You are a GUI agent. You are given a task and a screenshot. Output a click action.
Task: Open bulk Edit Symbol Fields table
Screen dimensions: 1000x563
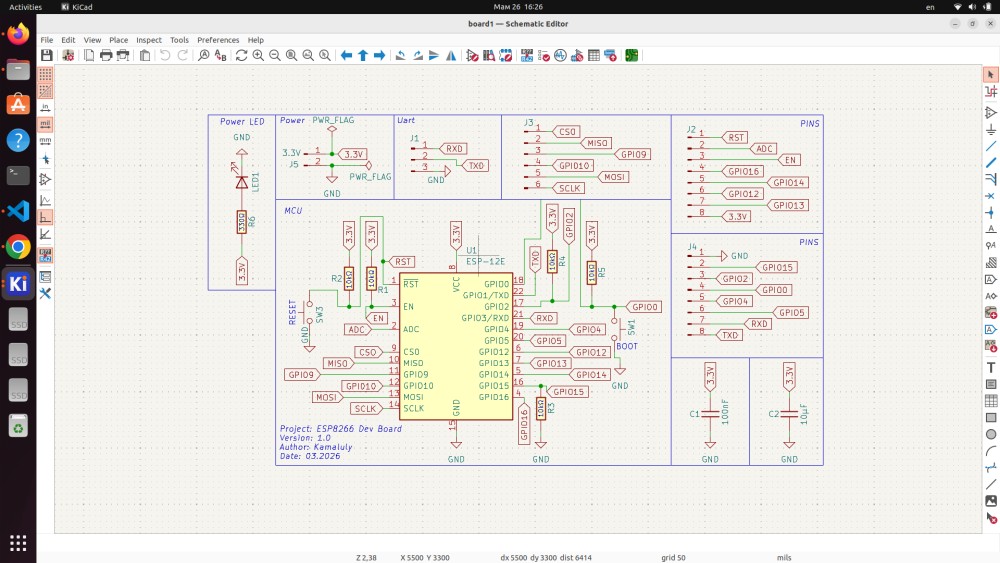(x=594, y=55)
